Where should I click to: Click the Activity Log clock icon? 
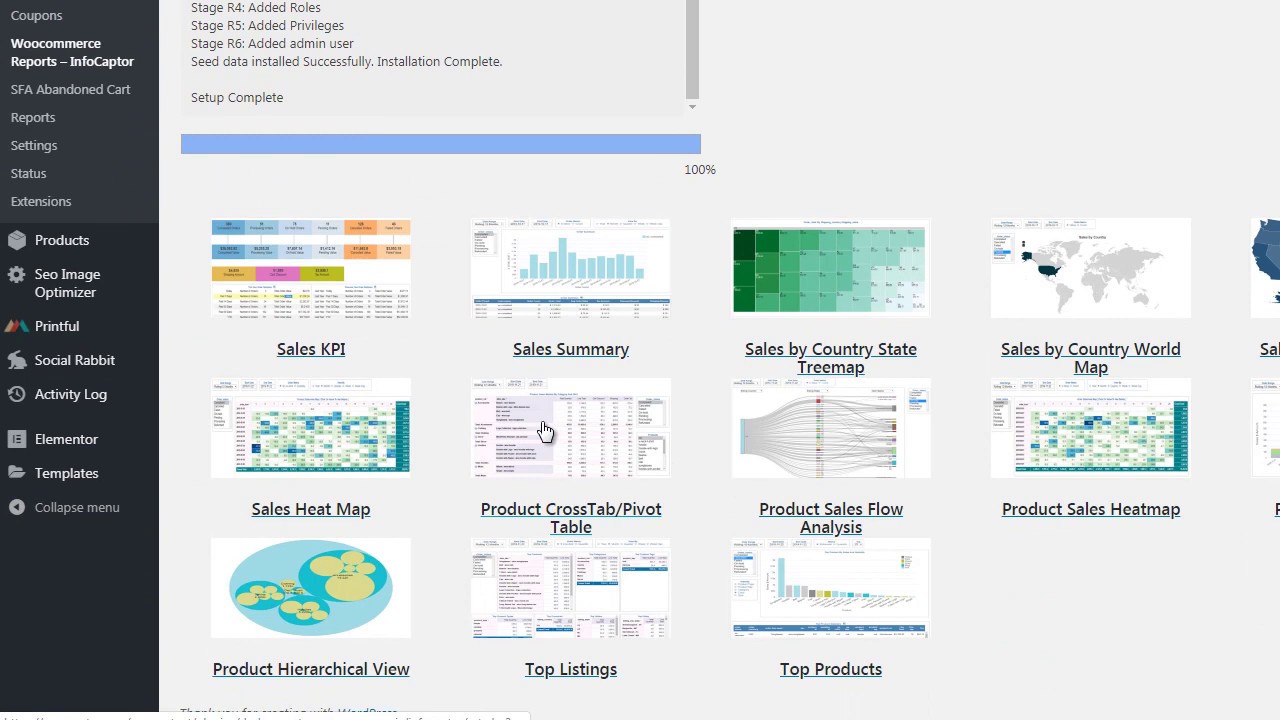(x=16, y=394)
